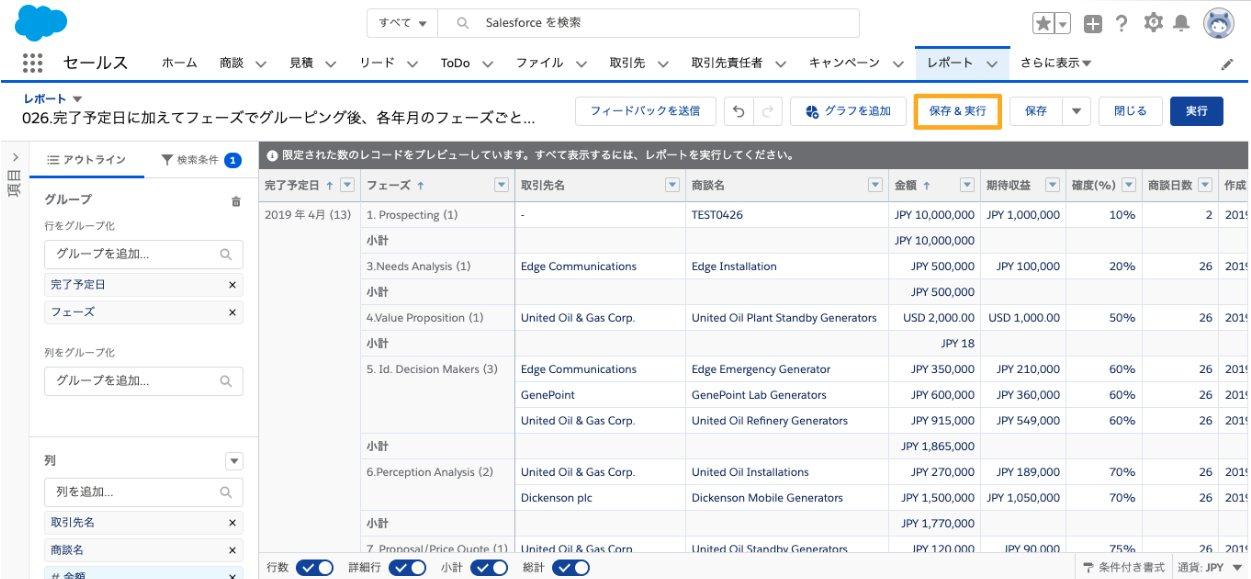The width and height of the screenshot is (1251, 579).
Task: Click the 条件付き書式 button
Action: [x=1124, y=568]
